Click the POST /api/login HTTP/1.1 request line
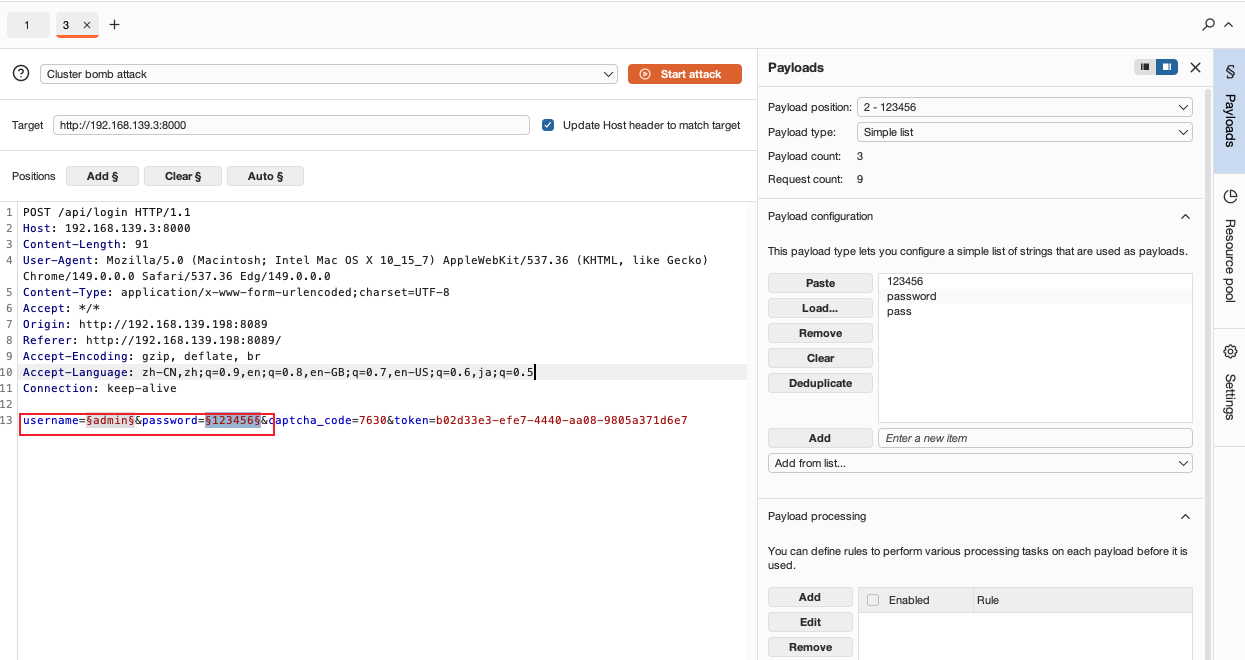This screenshot has width=1245, height=660. (107, 212)
